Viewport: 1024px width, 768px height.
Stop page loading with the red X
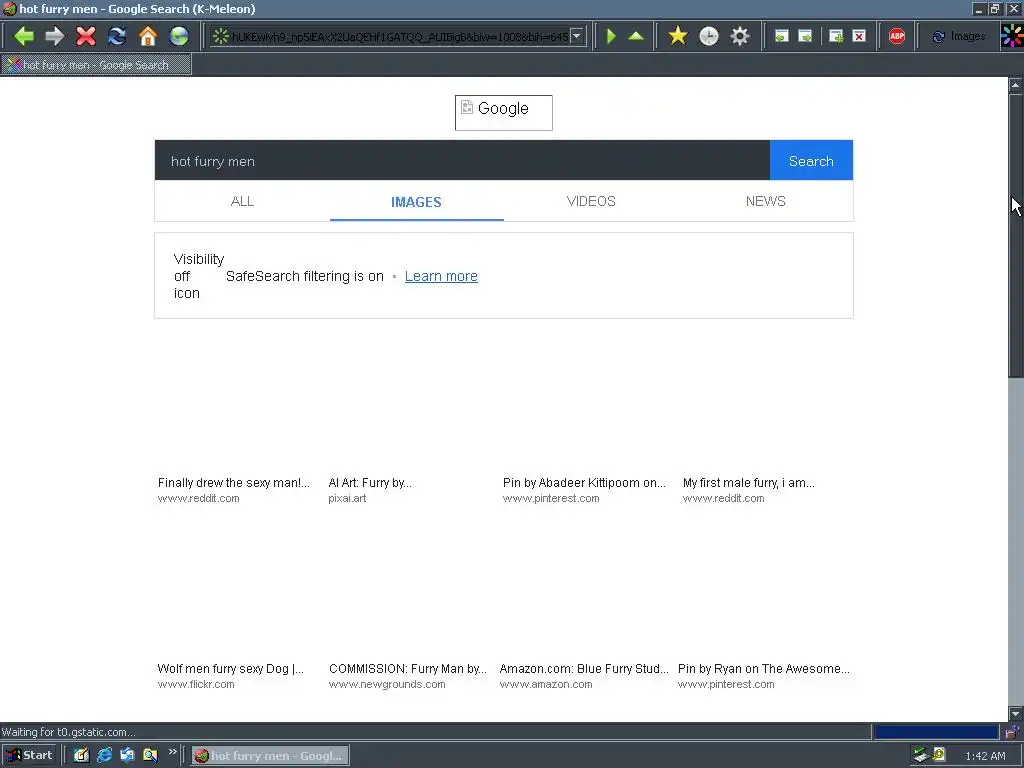coord(86,36)
